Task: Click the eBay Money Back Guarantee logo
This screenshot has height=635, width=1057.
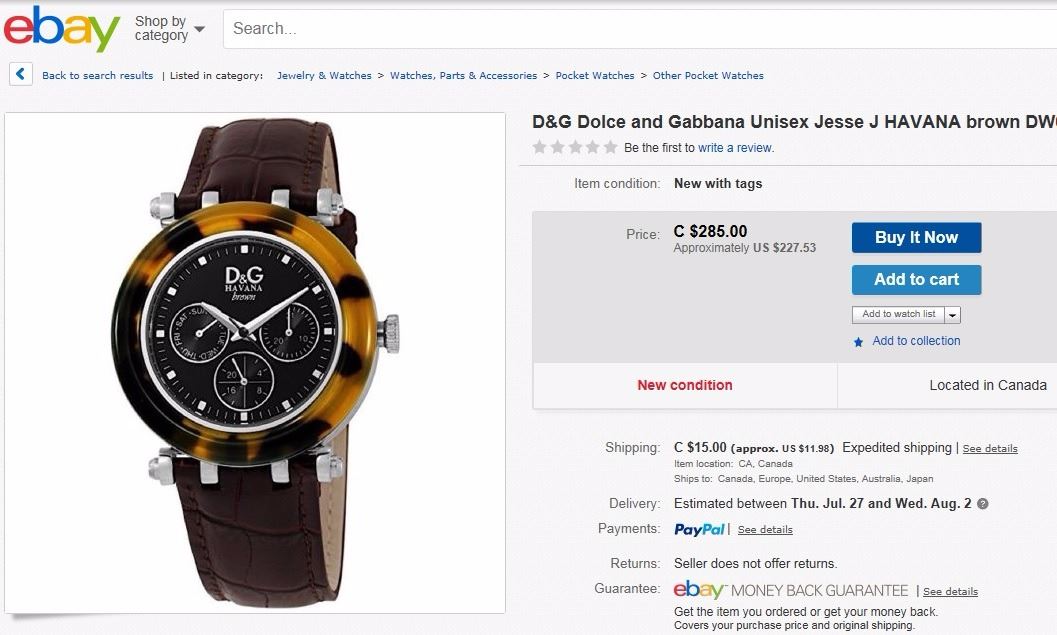Action: (x=791, y=590)
